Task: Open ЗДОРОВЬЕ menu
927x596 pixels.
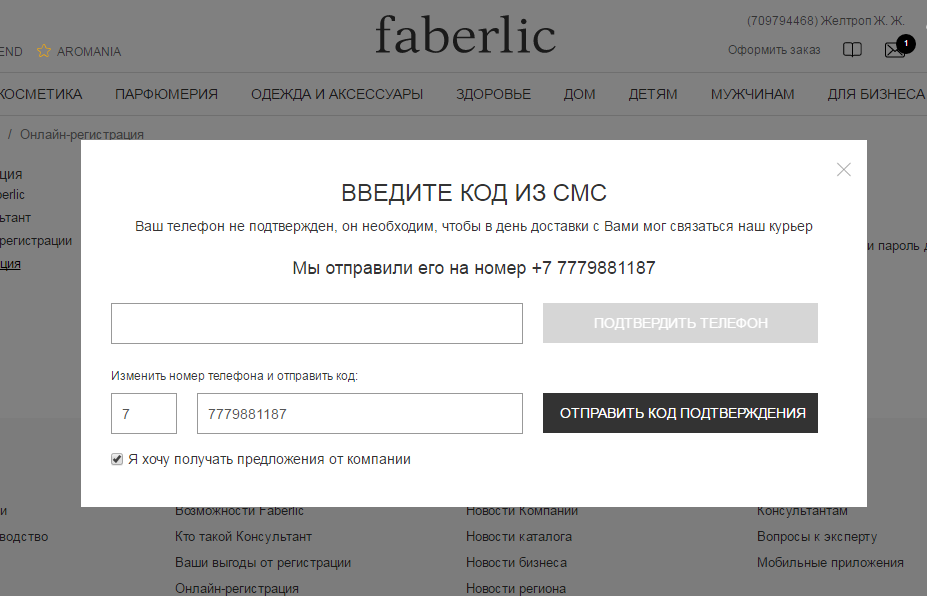Action: (x=493, y=94)
